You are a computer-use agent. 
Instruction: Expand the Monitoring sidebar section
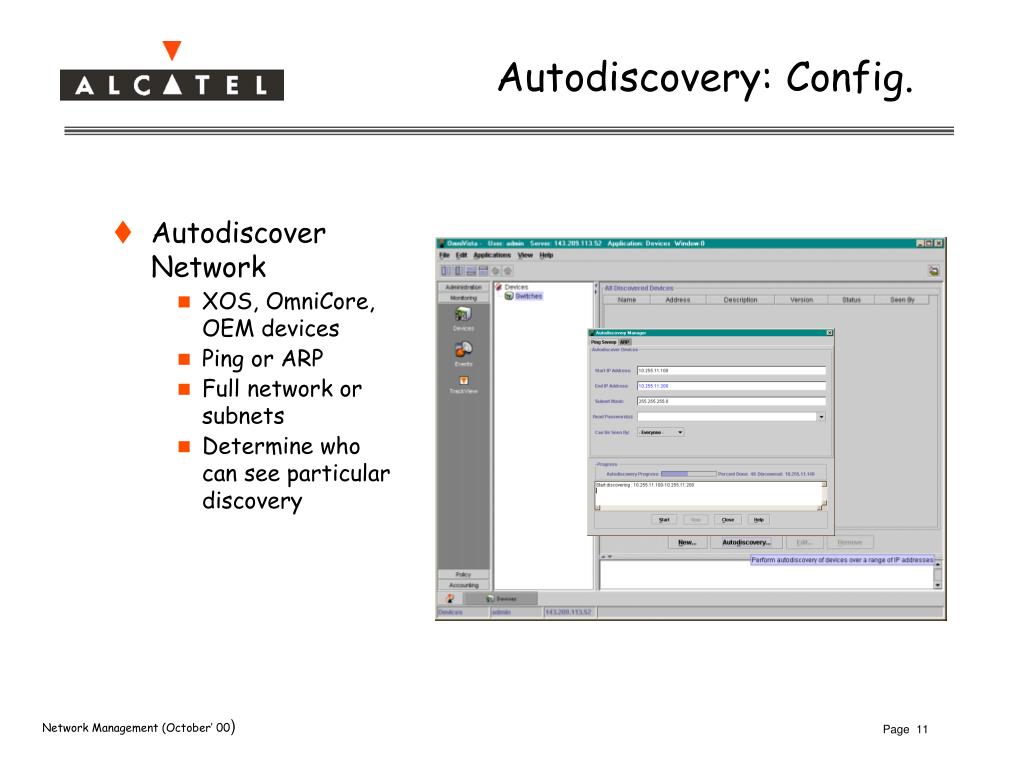[463, 298]
